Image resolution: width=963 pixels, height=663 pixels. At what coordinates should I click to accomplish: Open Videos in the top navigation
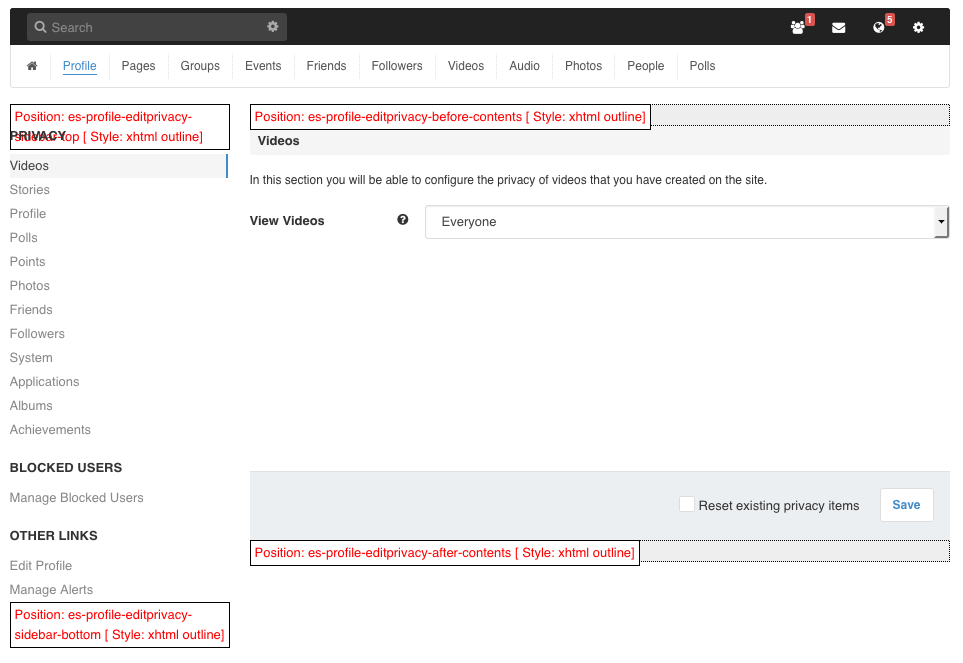tap(466, 66)
